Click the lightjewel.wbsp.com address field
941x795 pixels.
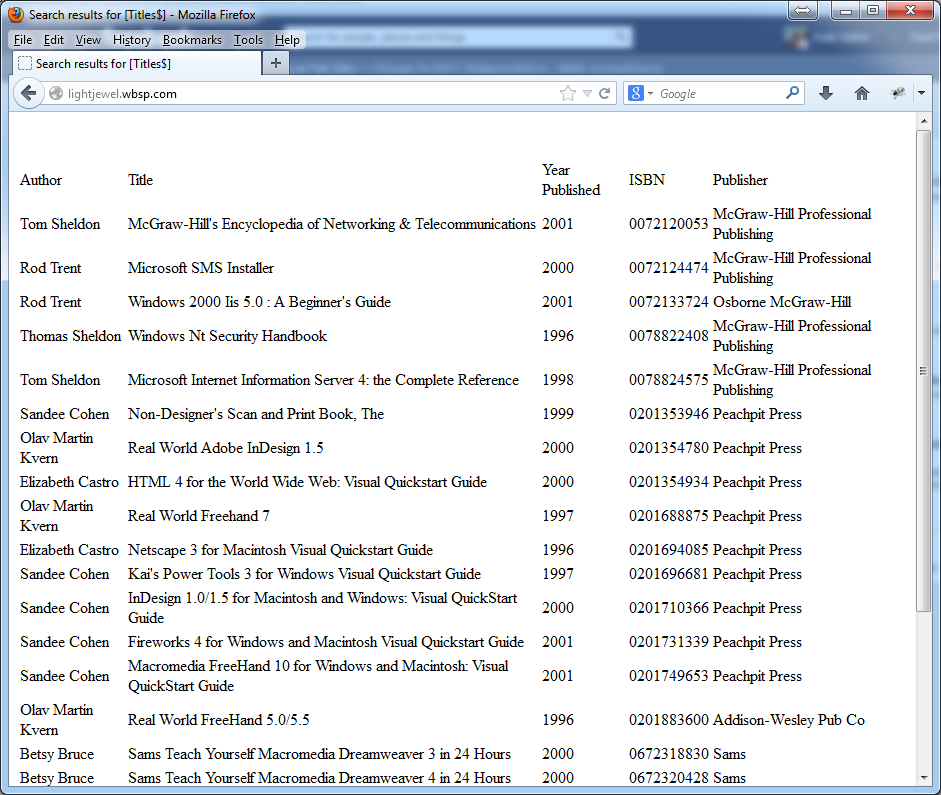tap(312, 94)
